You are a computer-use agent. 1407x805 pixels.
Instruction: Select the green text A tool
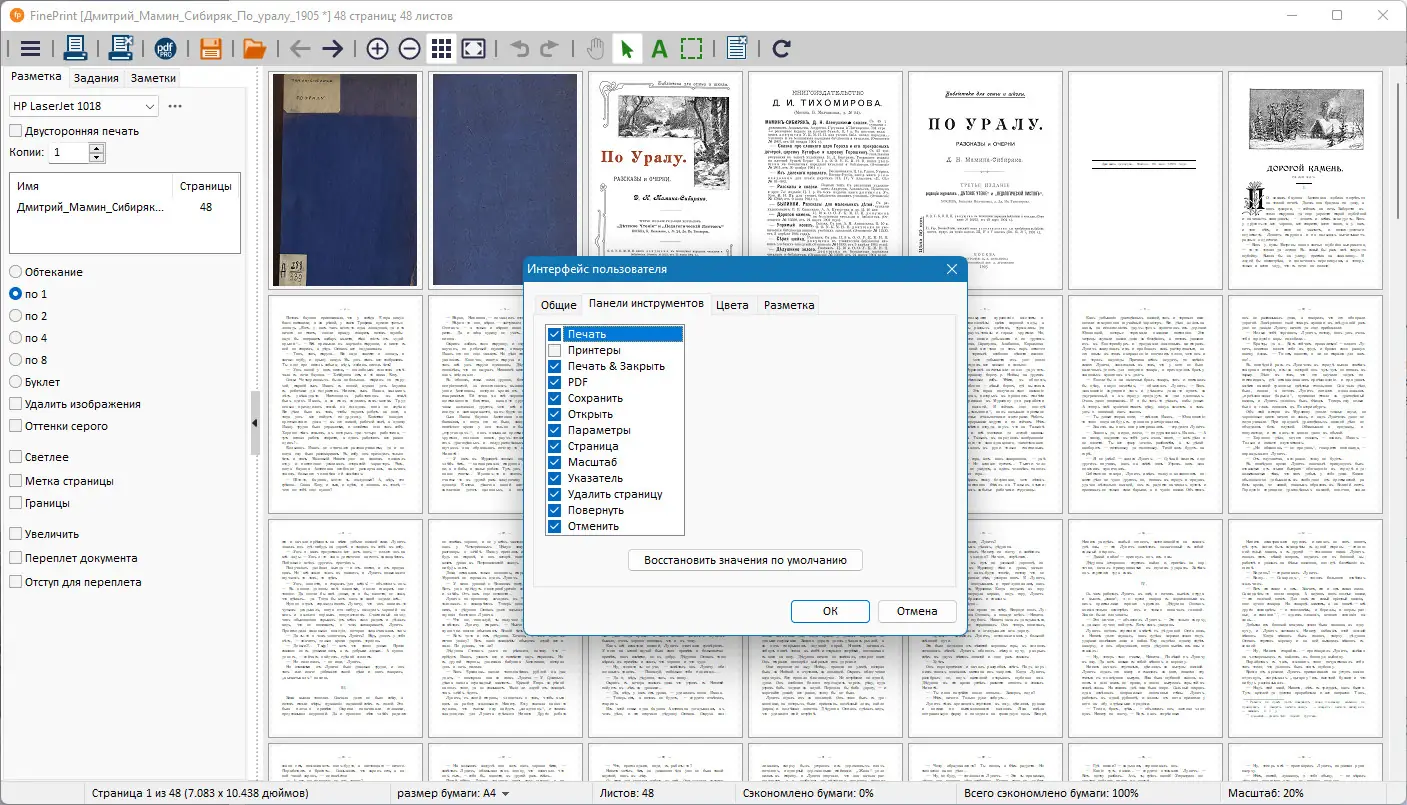(659, 48)
